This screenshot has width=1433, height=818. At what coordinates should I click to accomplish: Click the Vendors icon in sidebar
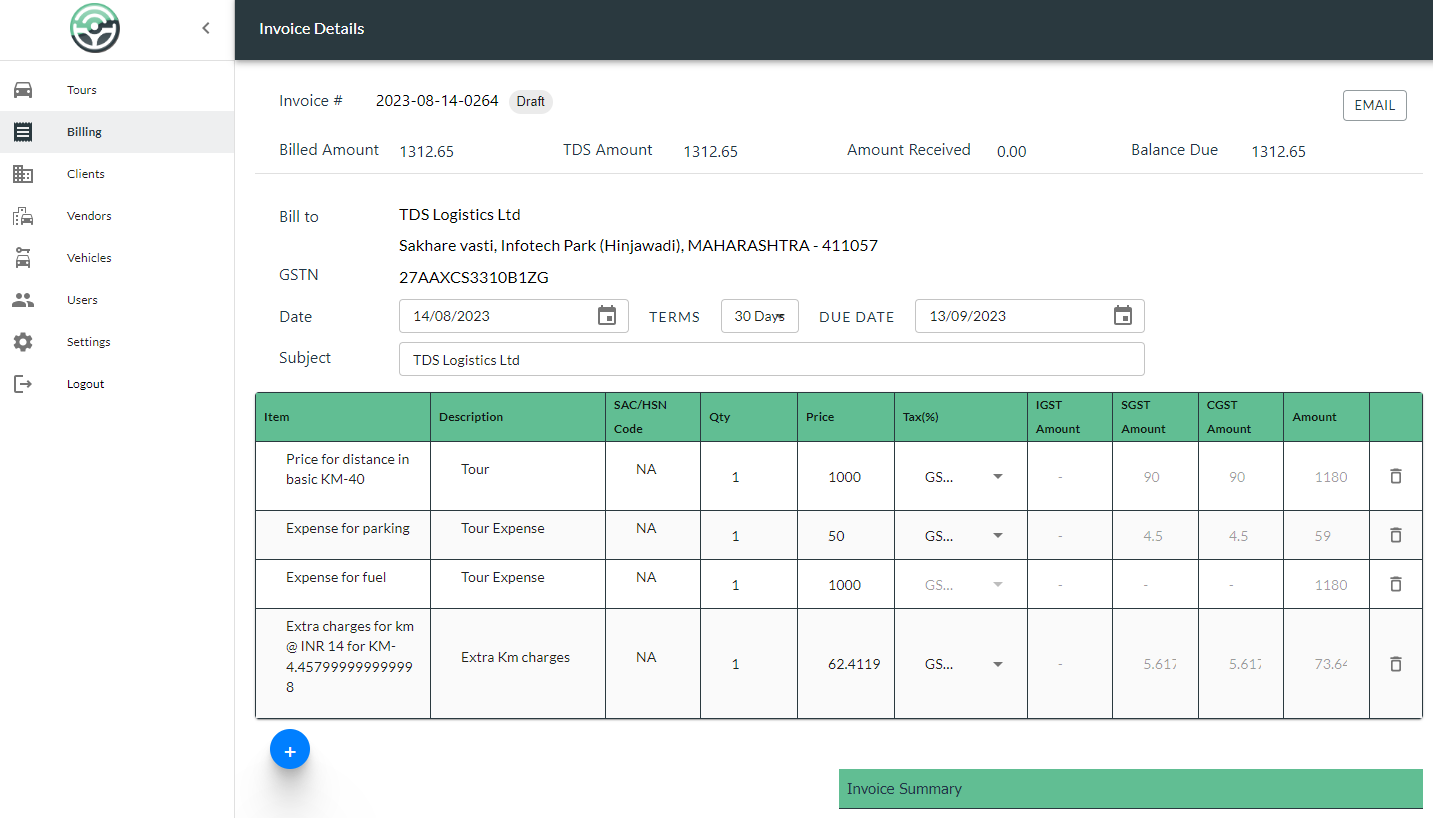click(23, 216)
